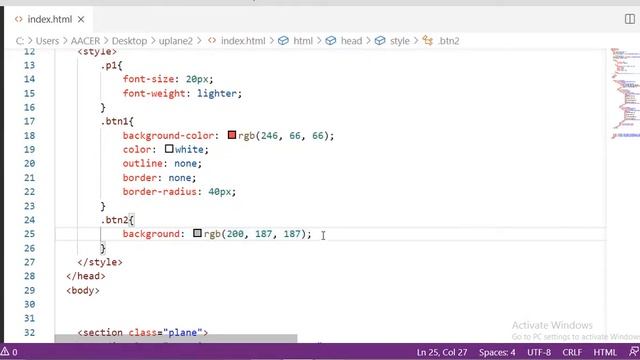
Task: Click line number 24
Action: [29, 220]
